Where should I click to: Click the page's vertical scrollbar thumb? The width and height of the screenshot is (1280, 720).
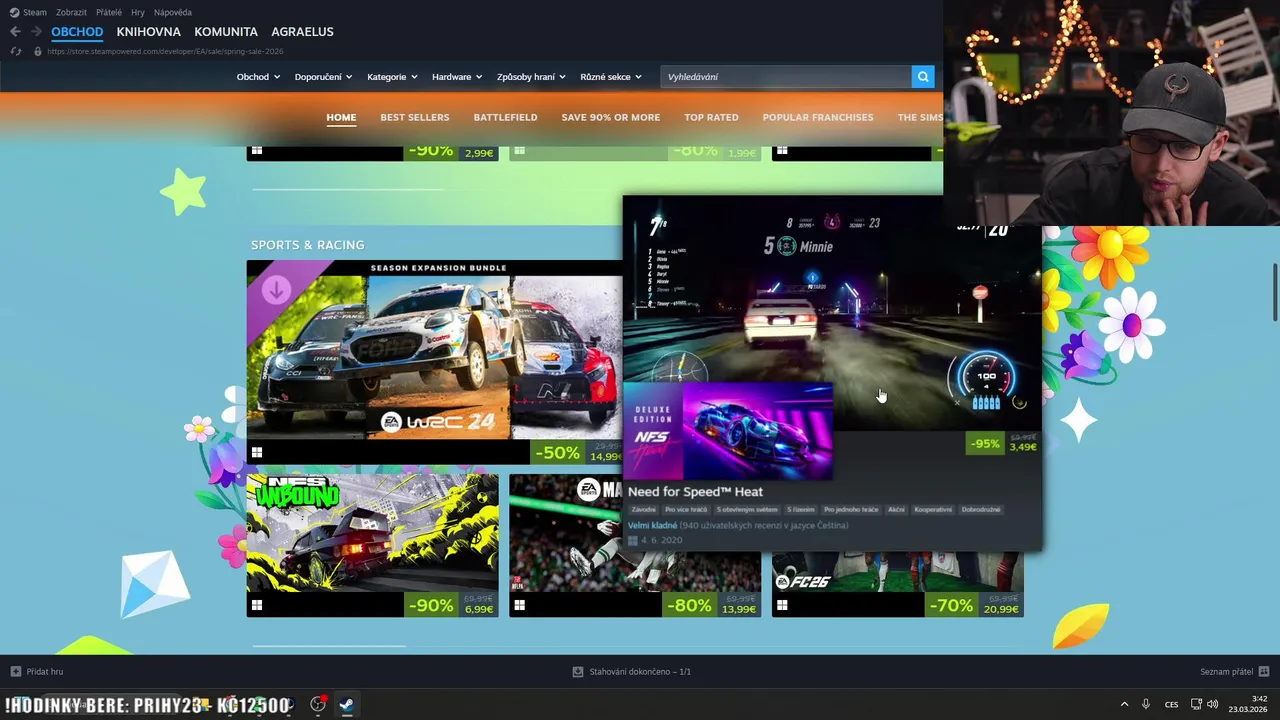(x=1274, y=292)
